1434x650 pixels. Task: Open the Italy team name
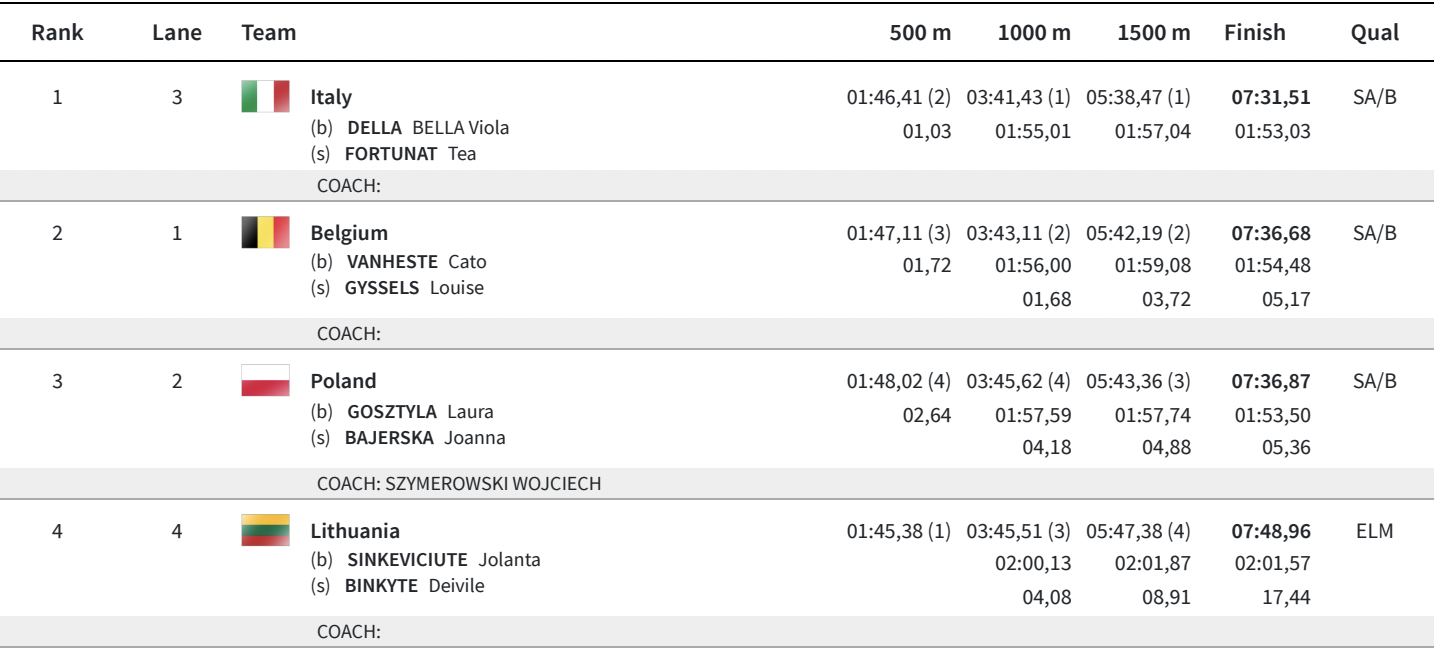pos(331,97)
